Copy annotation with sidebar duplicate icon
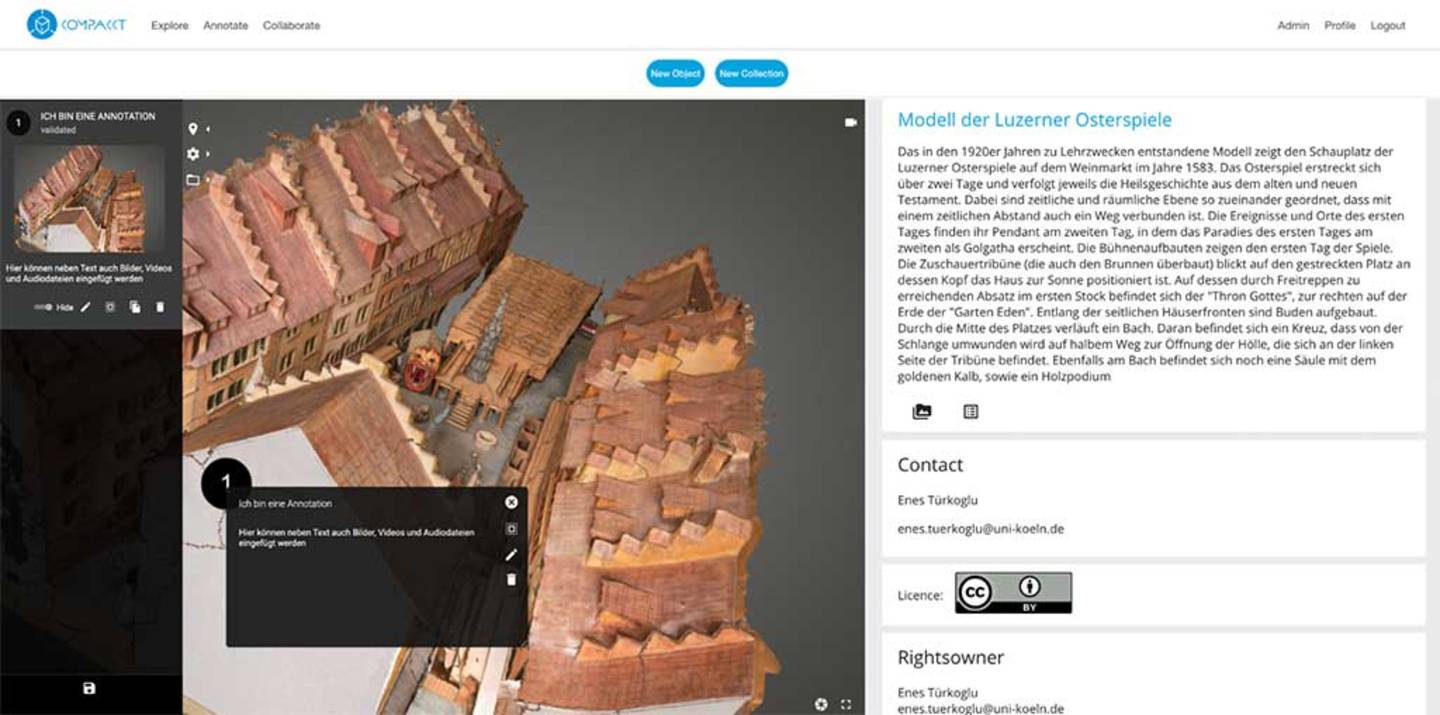The image size is (1440, 715). (x=135, y=307)
